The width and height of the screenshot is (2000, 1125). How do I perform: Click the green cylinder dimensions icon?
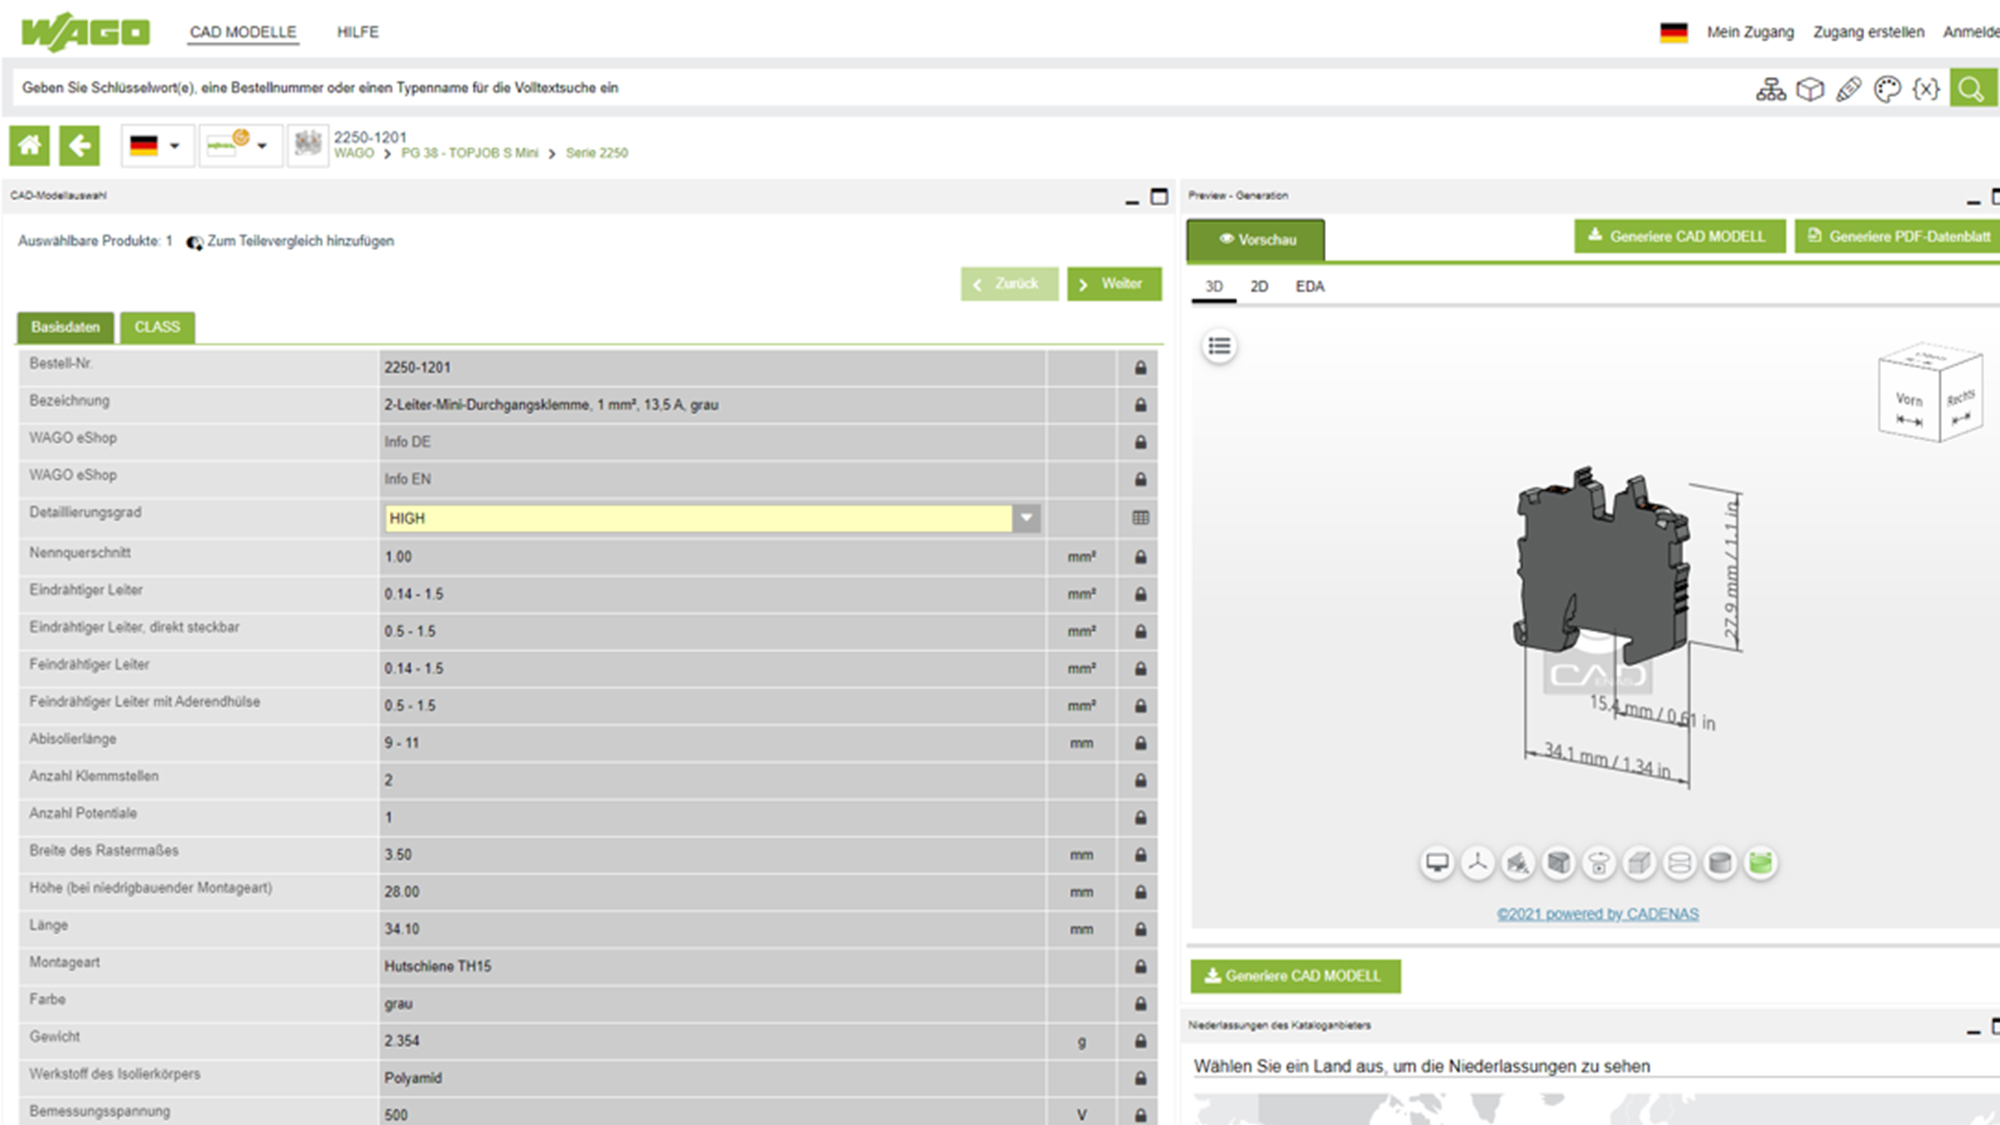pos(1761,862)
